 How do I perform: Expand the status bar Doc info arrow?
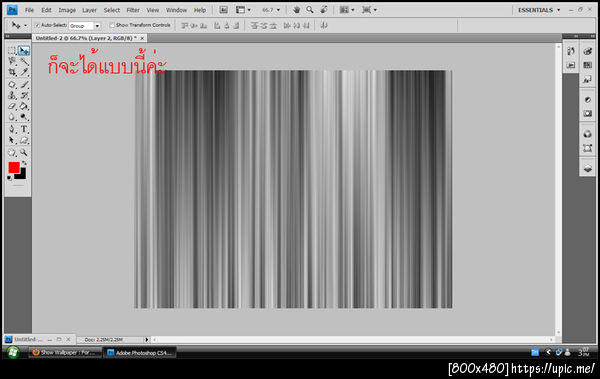(x=147, y=340)
